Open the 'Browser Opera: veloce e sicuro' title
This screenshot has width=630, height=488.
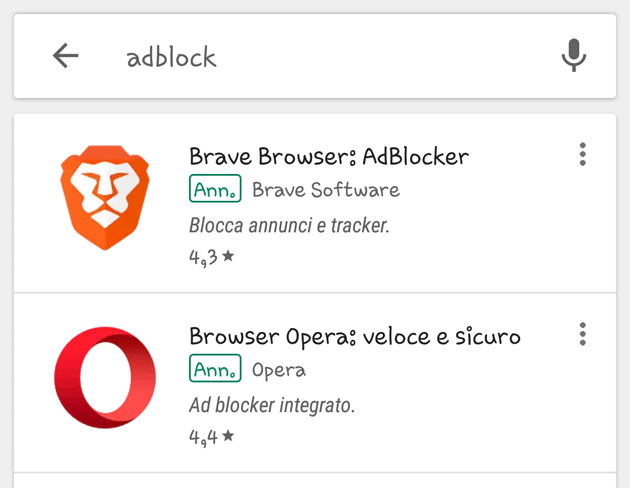coord(355,335)
